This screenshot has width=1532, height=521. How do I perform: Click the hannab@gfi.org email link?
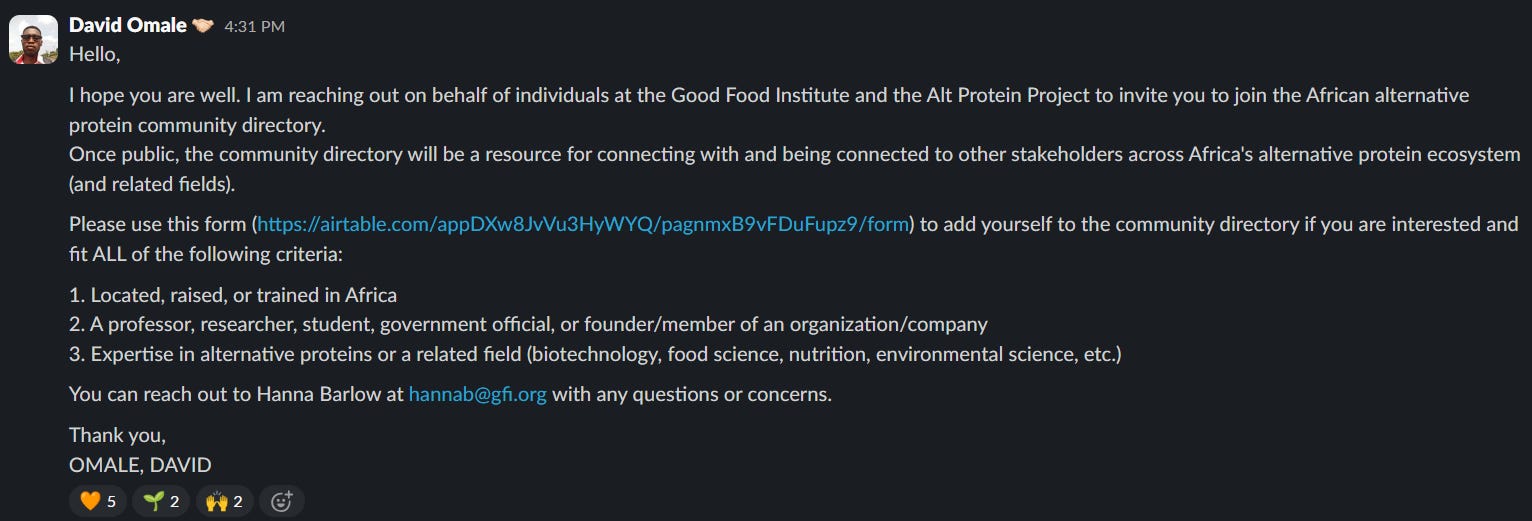pyautogui.click(x=478, y=394)
